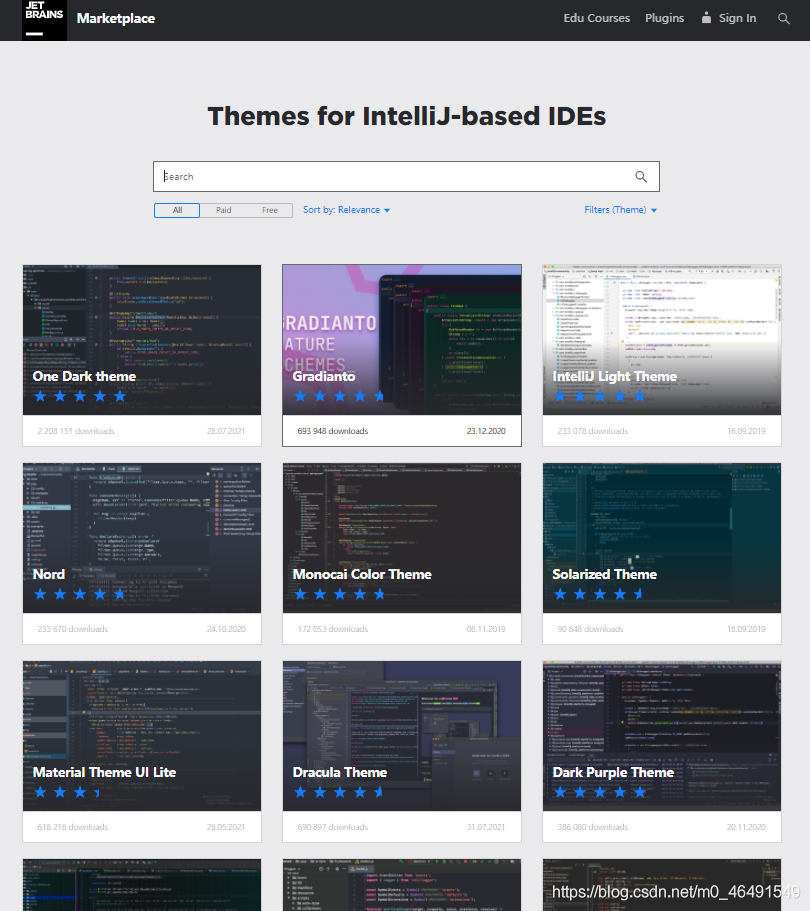Image resolution: width=810 pixels, height=911 pixels.
Task: Click the JetBrains logo in header
Action: (x=44, y=20)
